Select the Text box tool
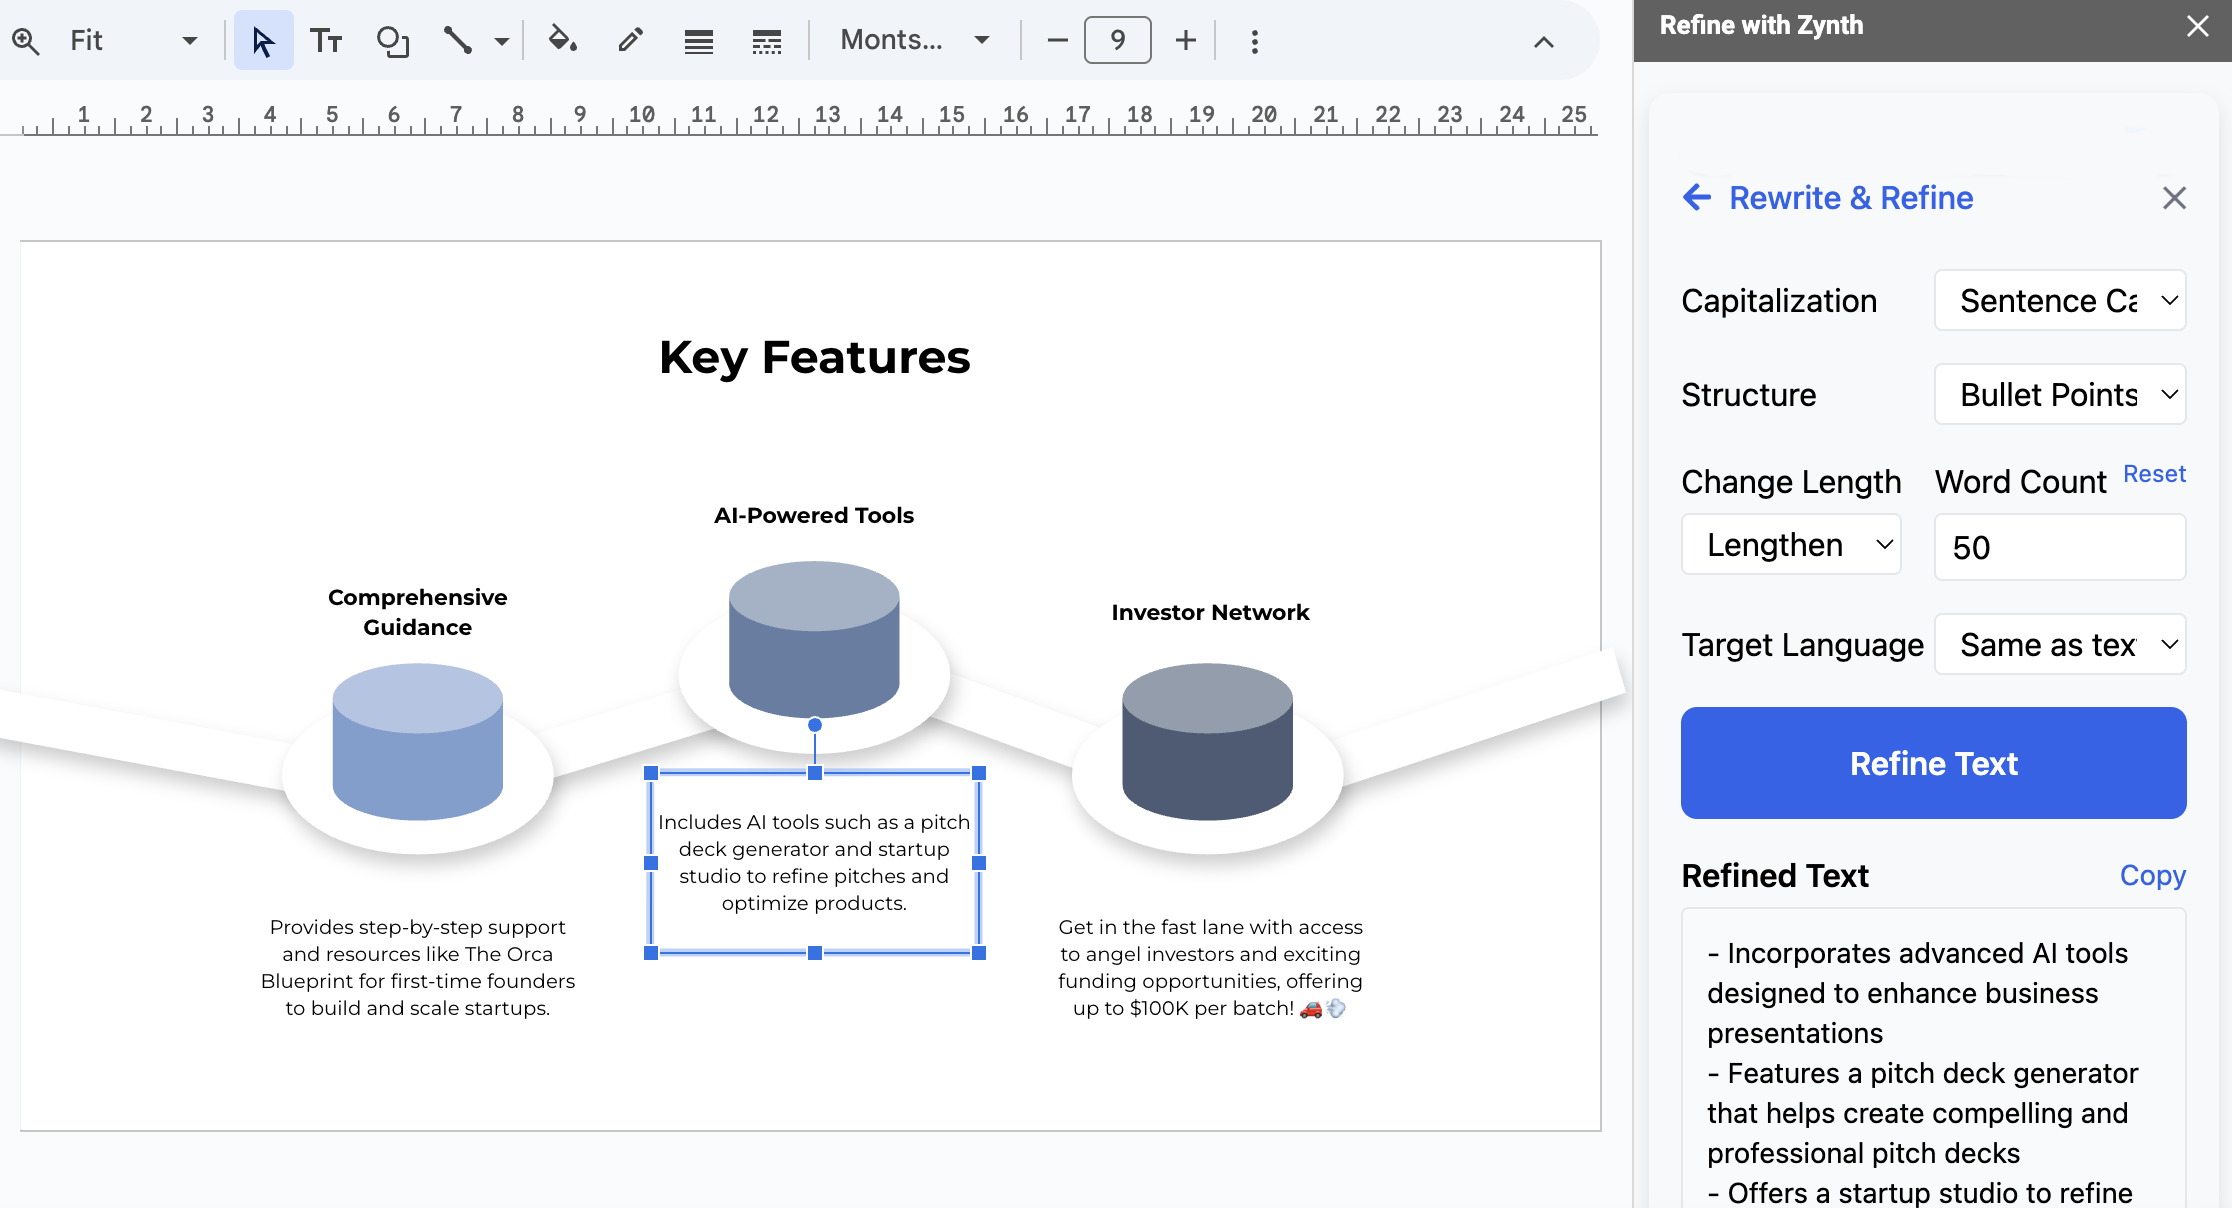2232x1208 pixels. pyautogui.click(x=326, y=41)
